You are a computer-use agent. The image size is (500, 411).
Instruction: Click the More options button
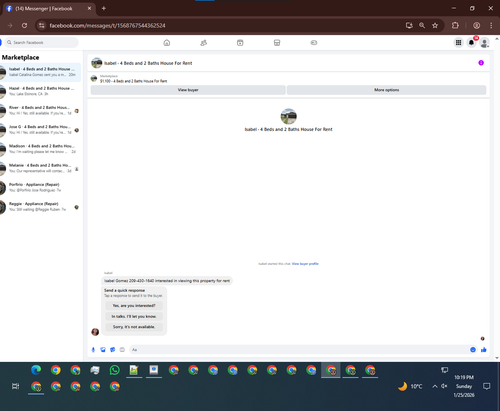coord(386,90)
